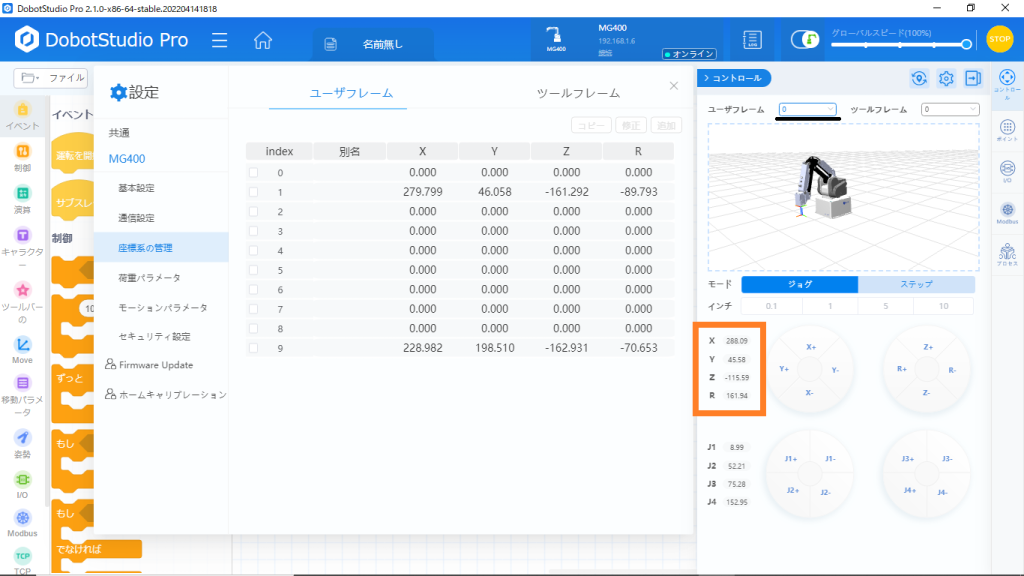
Task: Check the box for index 5 row
Action: coord(253,270)
